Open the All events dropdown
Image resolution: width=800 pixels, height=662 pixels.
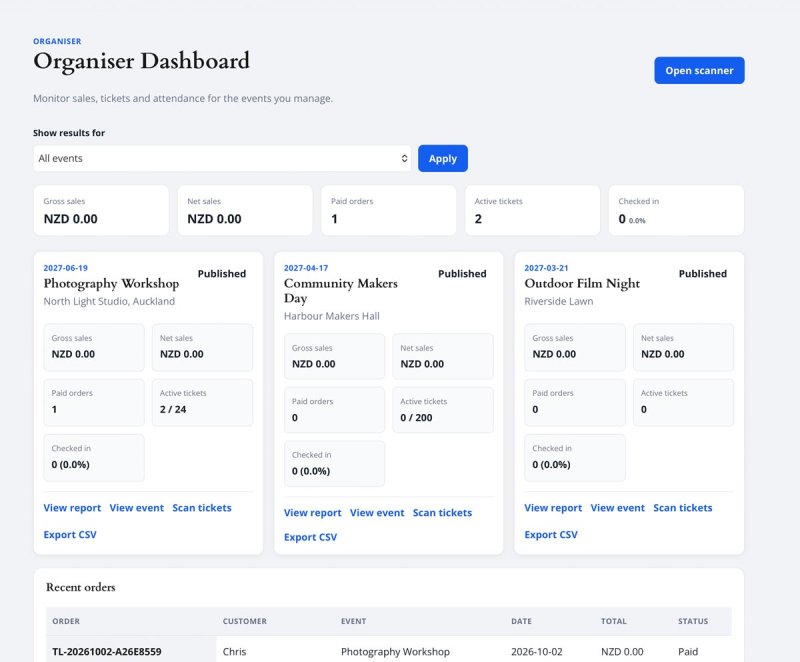[222, 159]
